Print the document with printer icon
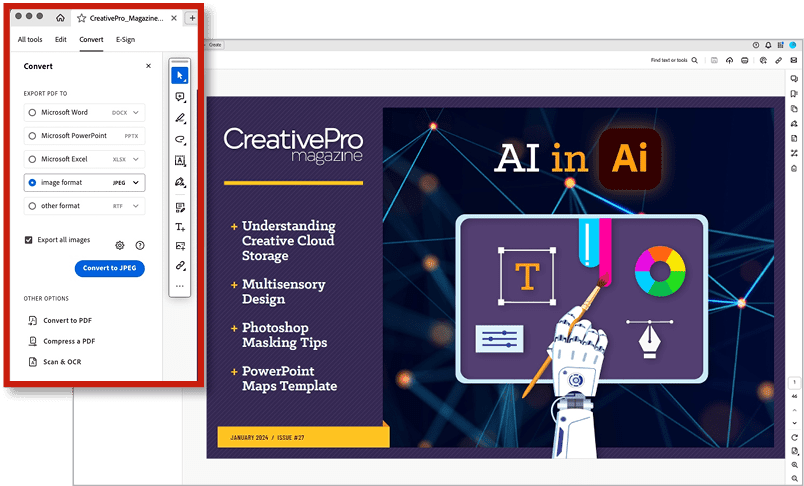The width and height of the screenshot is (804, 486). (x=745, y=60)
